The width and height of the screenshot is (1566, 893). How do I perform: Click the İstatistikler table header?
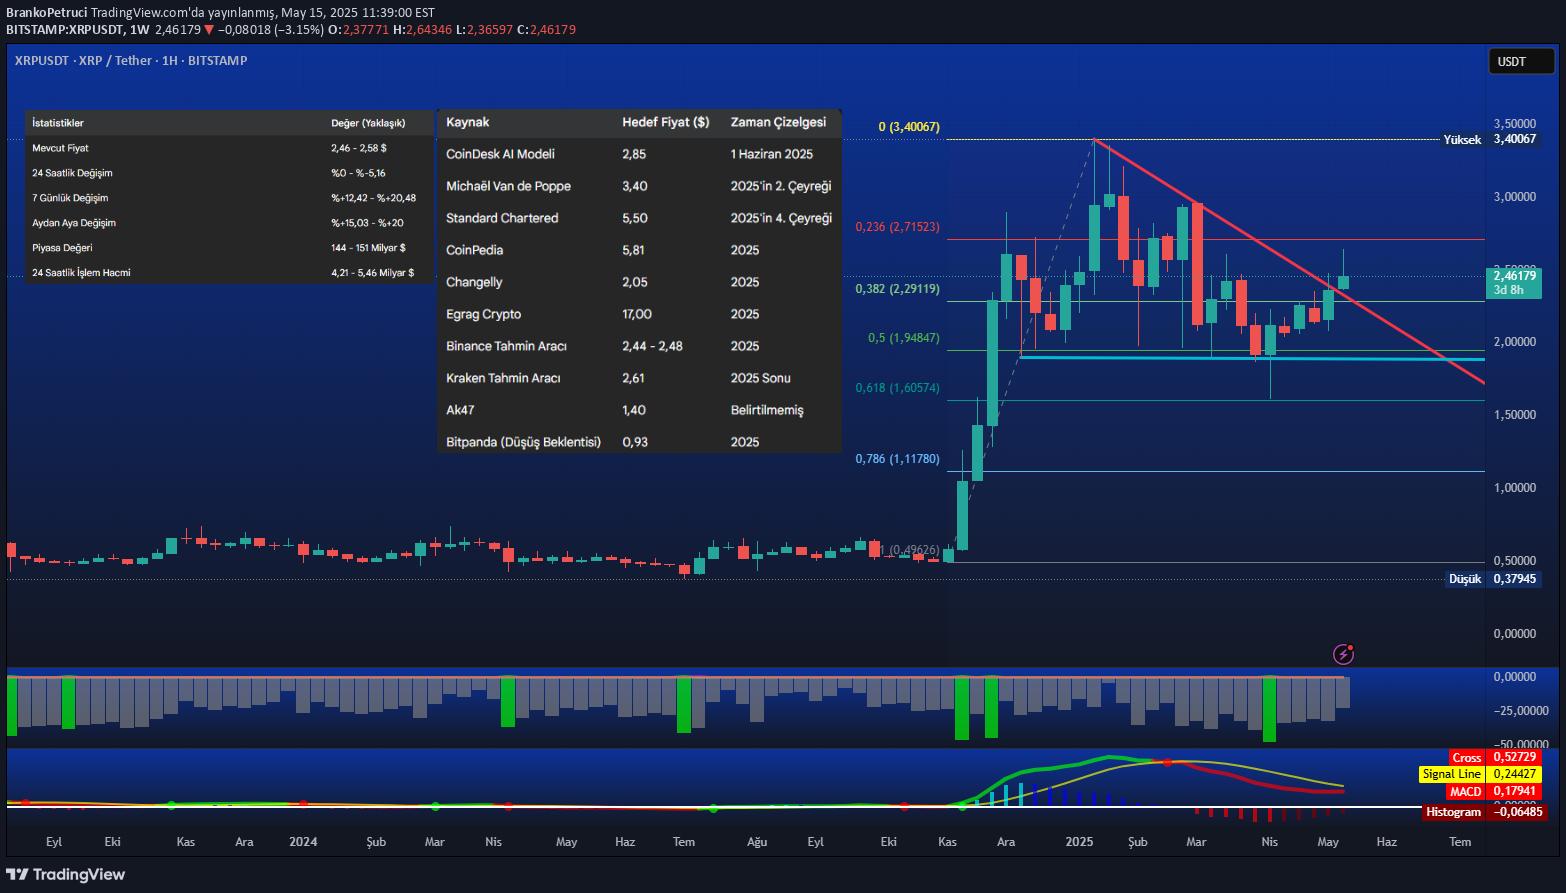point(58,123)
